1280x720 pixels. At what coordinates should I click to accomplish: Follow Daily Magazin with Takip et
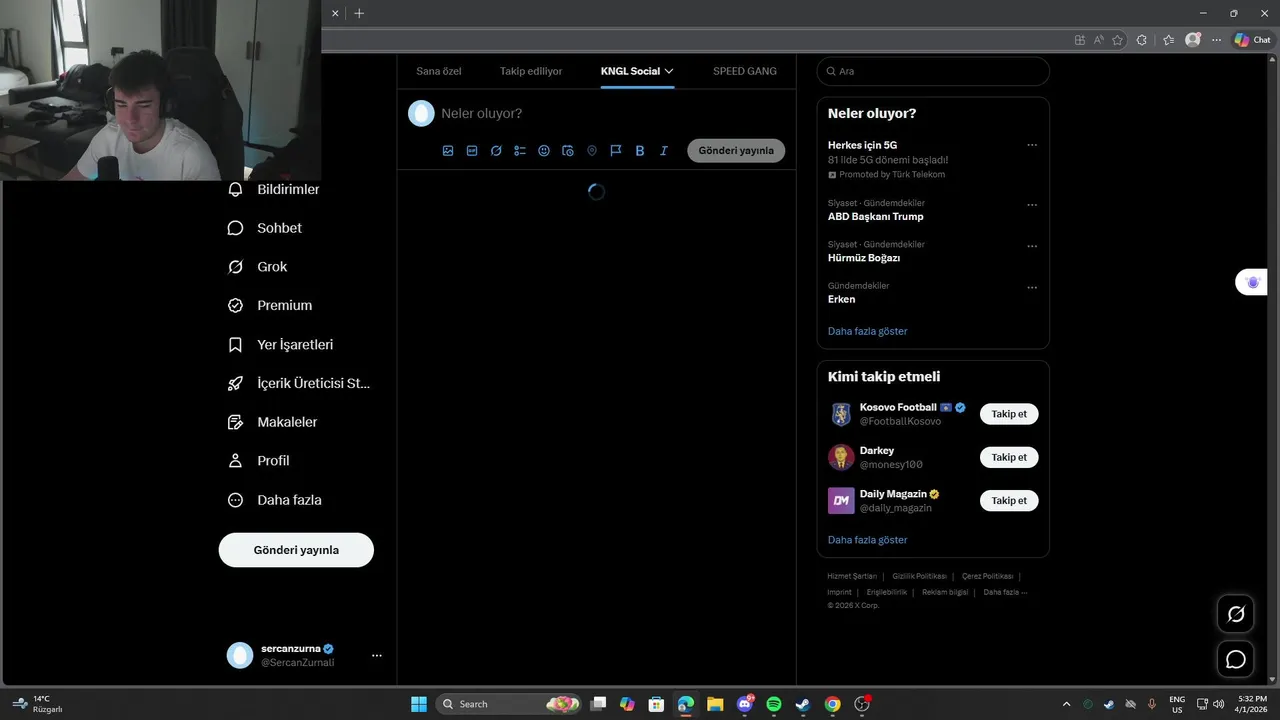coord(1009,500)
